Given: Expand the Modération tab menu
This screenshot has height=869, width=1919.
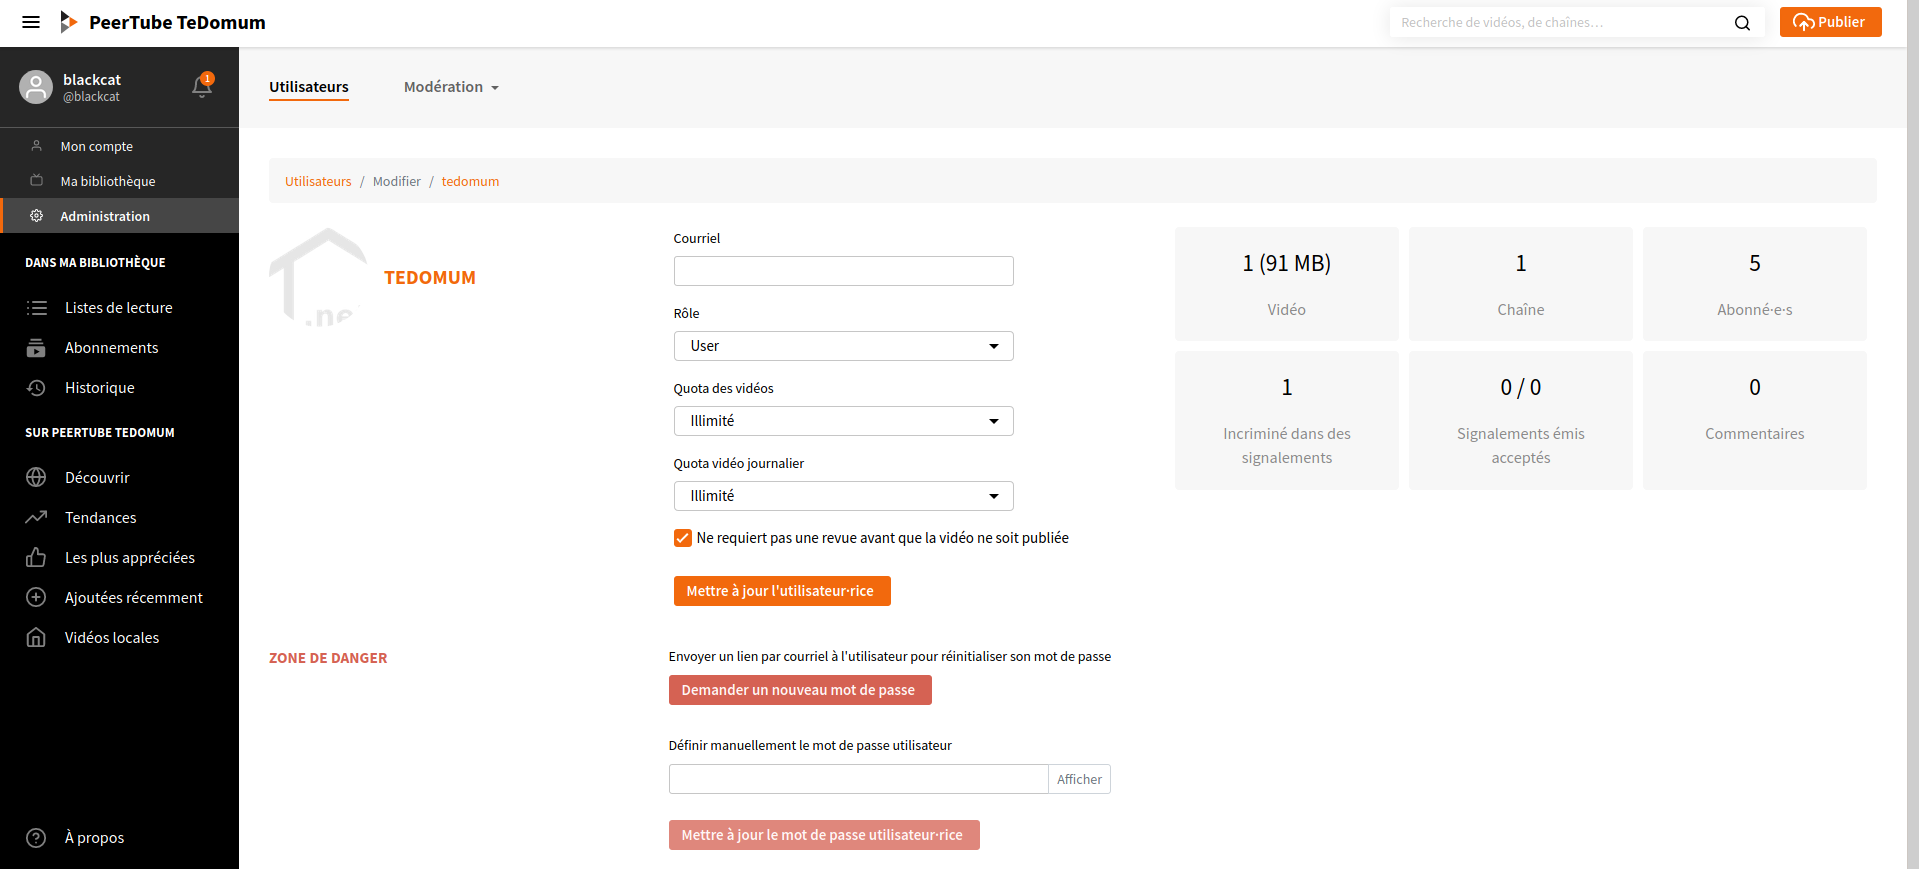Looking at the screenshot, I should (x=451, y=87).
